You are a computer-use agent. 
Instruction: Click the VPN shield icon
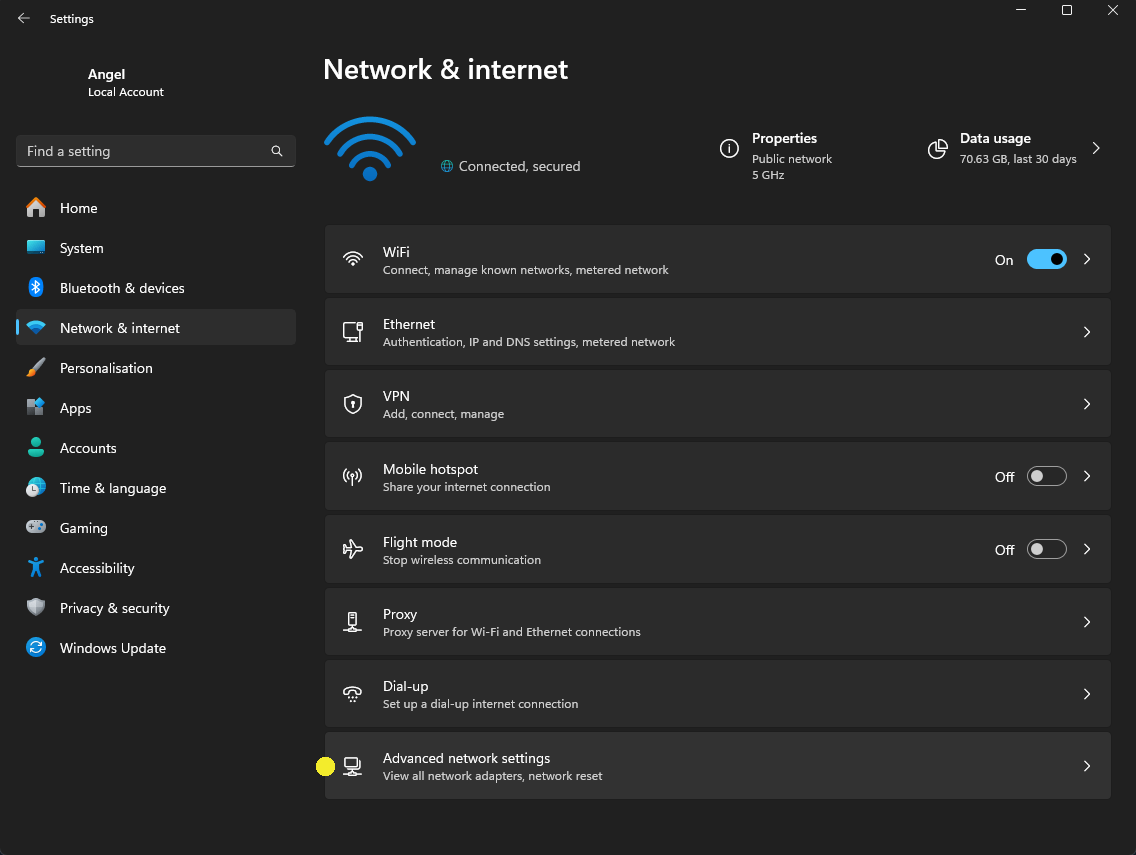tap(352, 404)
